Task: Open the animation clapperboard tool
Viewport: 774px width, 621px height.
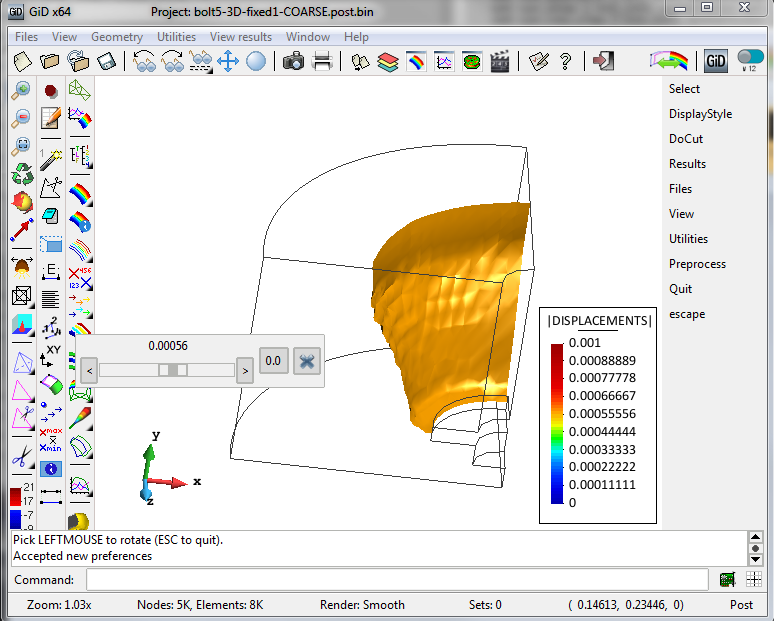Action: [500, 62]
